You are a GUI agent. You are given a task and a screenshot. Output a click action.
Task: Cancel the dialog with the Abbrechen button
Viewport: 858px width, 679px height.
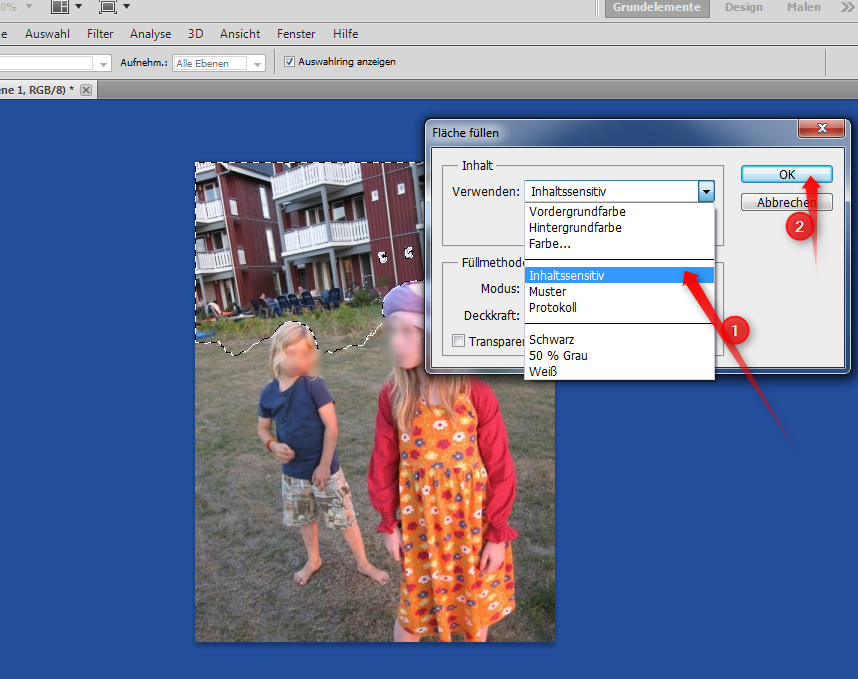(x=786, y=202)
